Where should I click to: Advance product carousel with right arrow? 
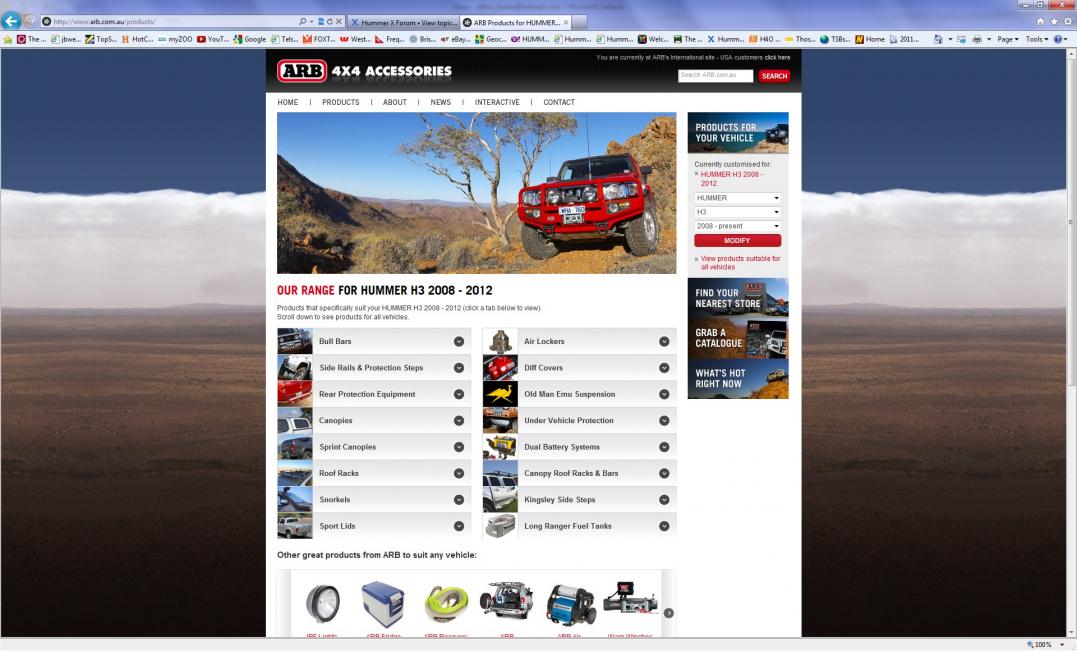click(x=668, y=613)
